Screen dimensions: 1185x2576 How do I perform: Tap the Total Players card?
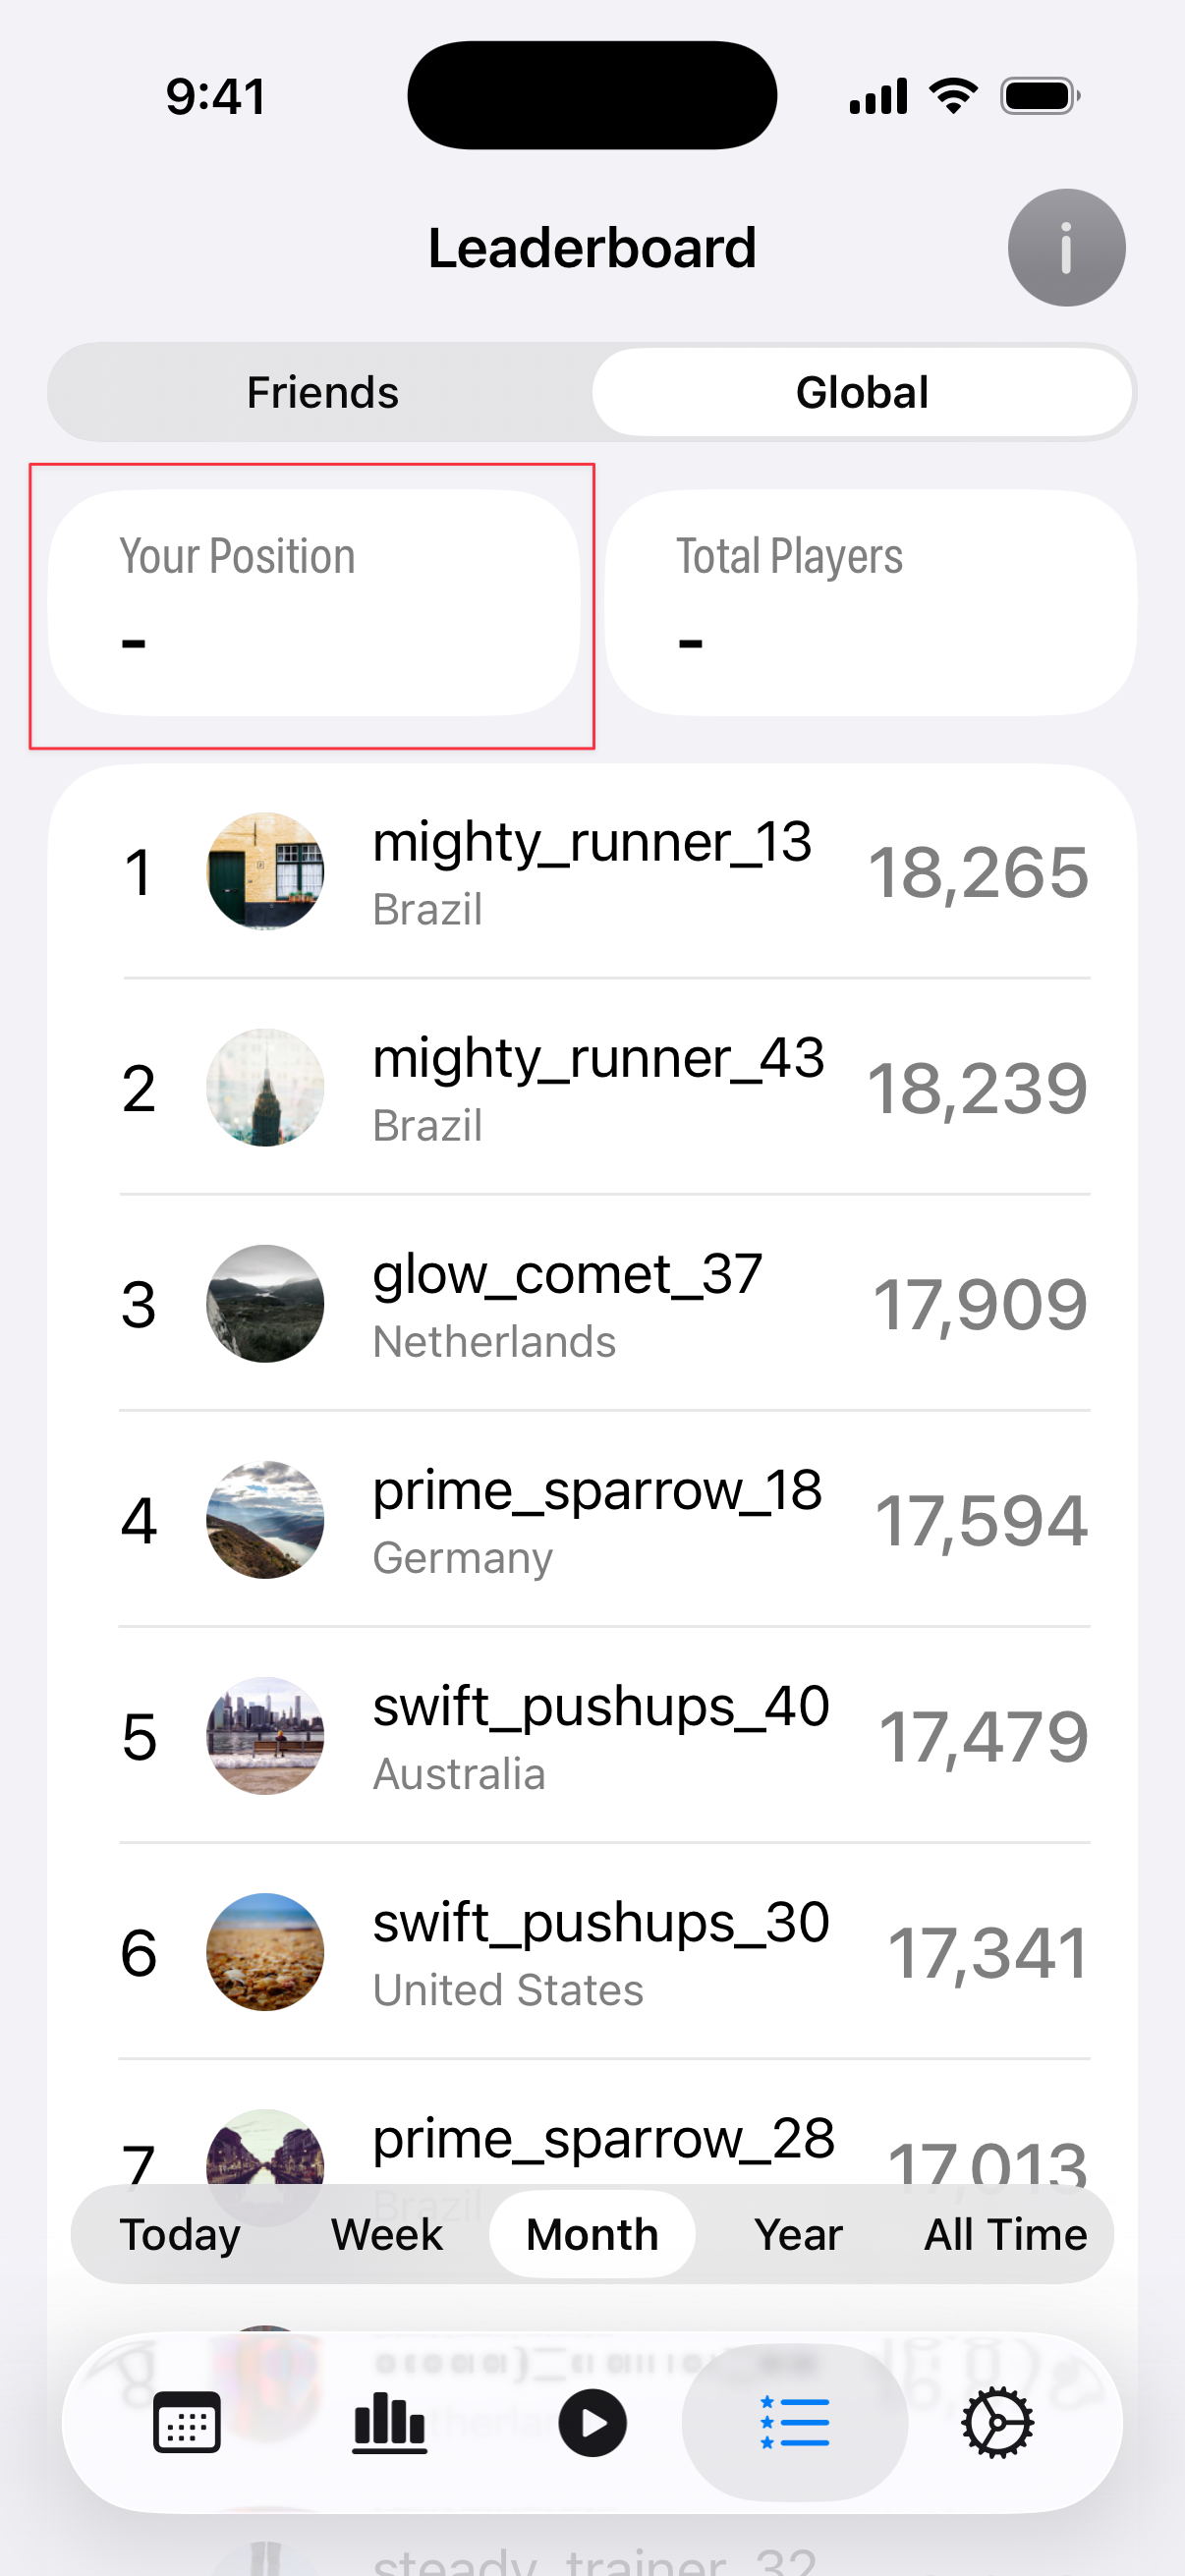coord(870,602)
